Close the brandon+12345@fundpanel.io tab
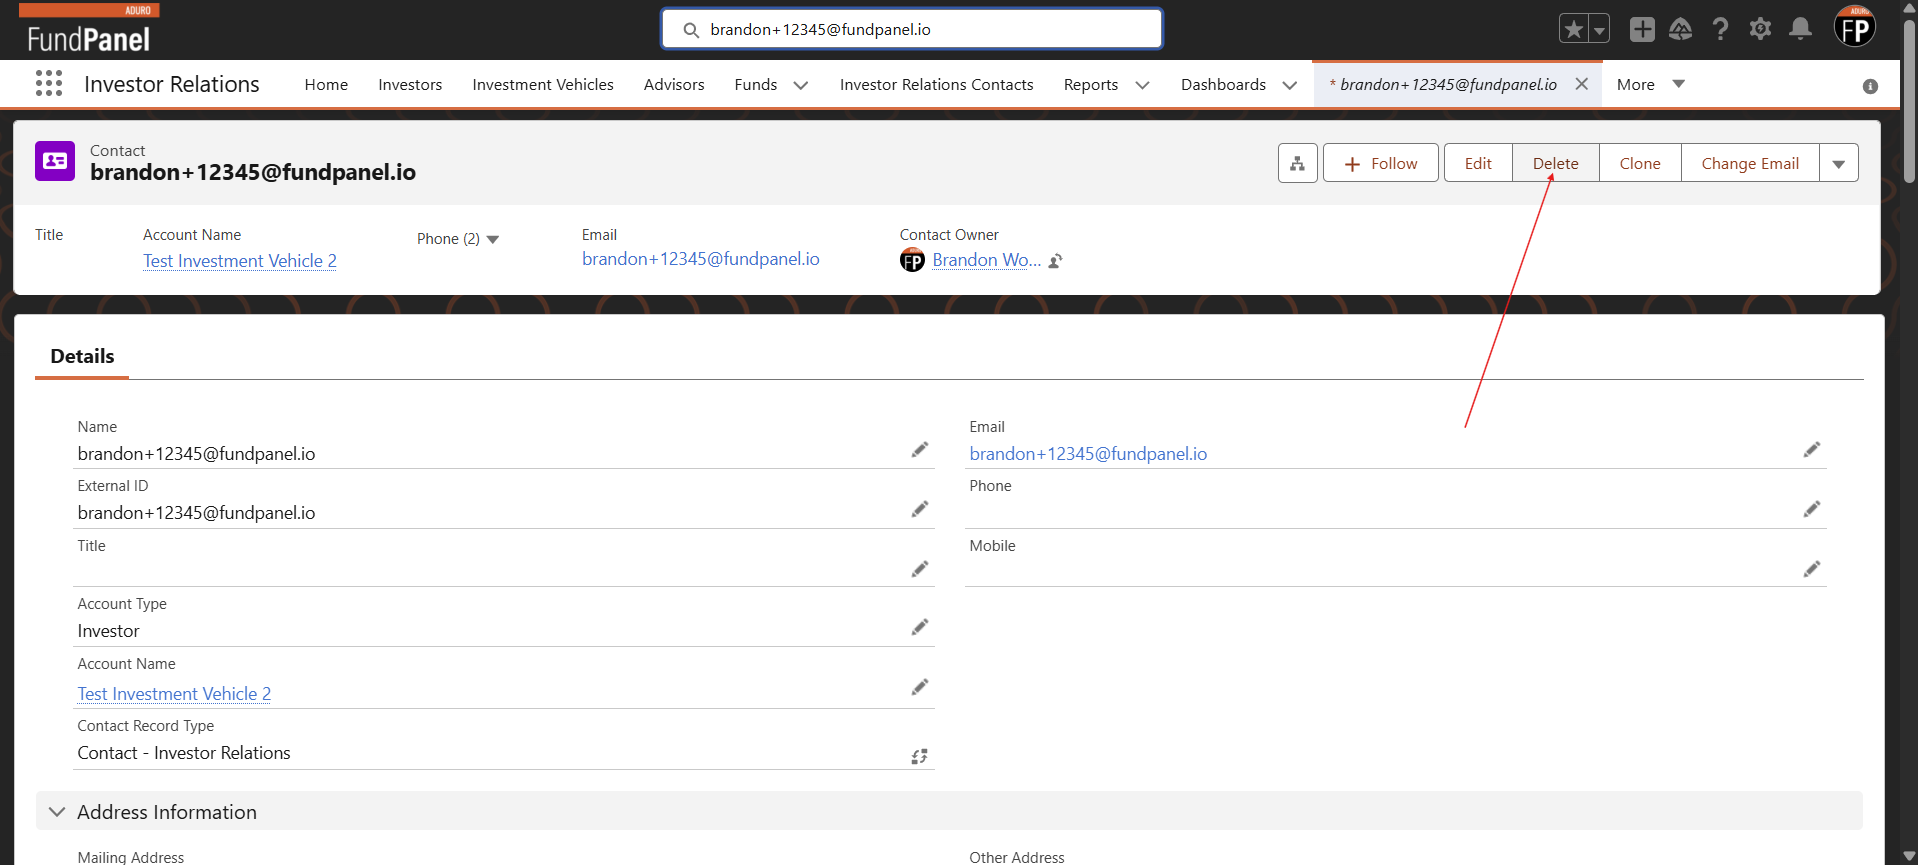1918x865 pixels. pyautogui.click(x=1582, y=84)
